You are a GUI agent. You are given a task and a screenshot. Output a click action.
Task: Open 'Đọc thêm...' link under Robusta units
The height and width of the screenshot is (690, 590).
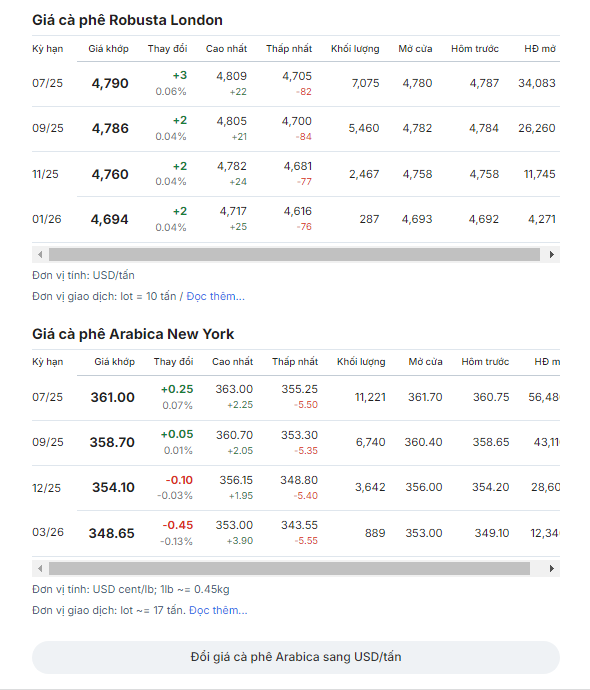pyautogui.click(x=216, y=297)
